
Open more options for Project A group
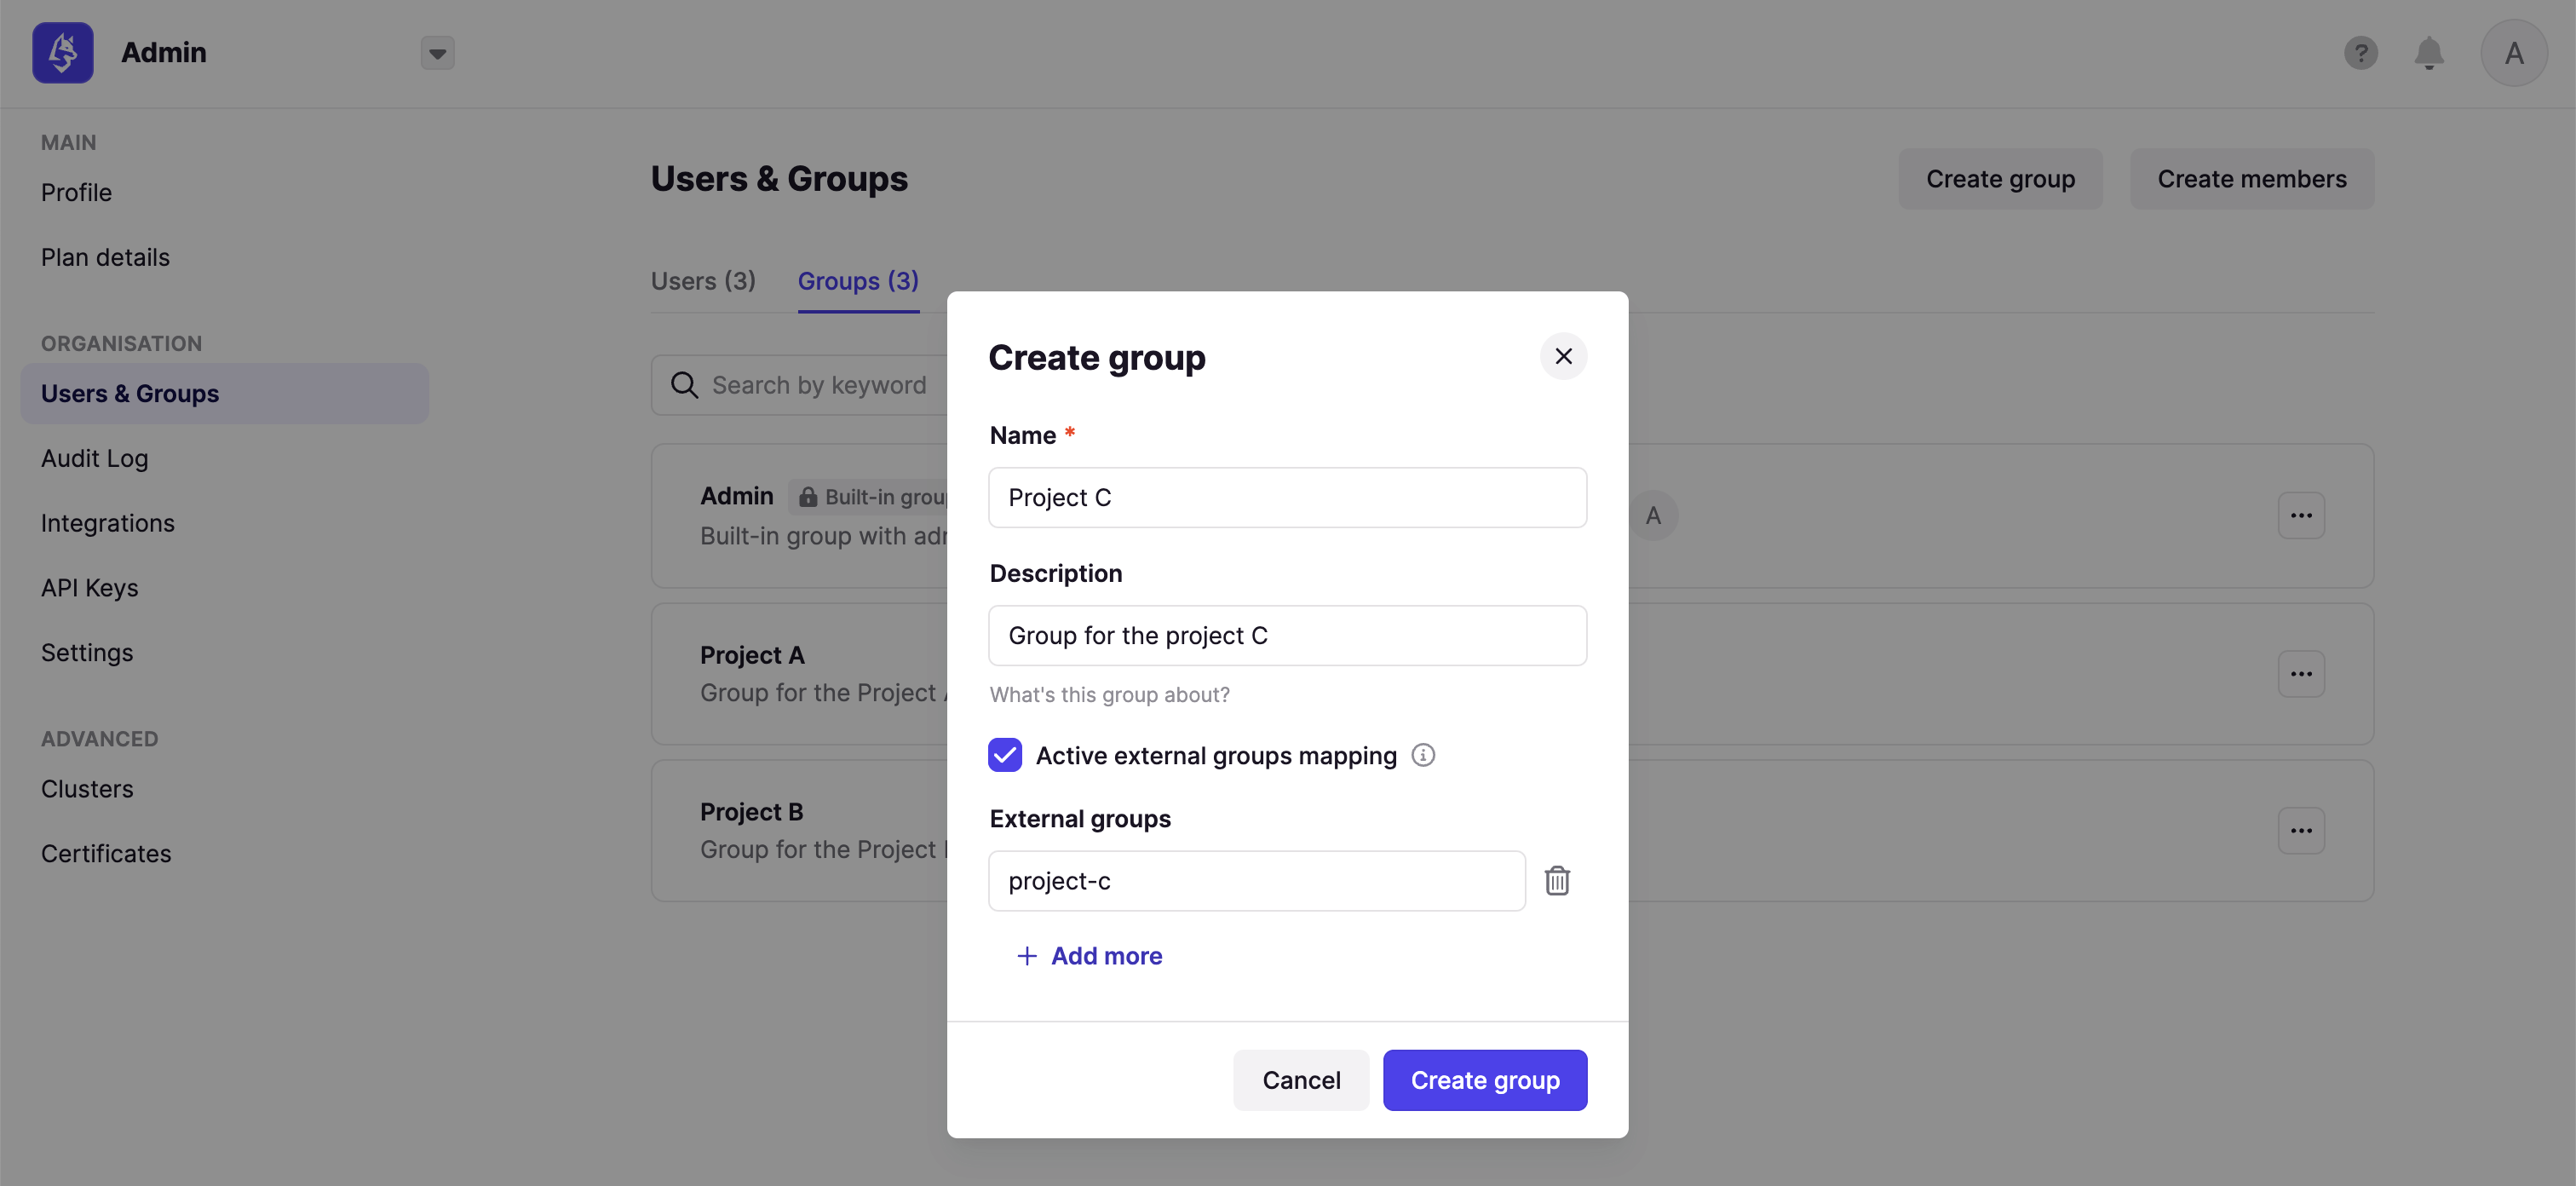point(2301,674)
